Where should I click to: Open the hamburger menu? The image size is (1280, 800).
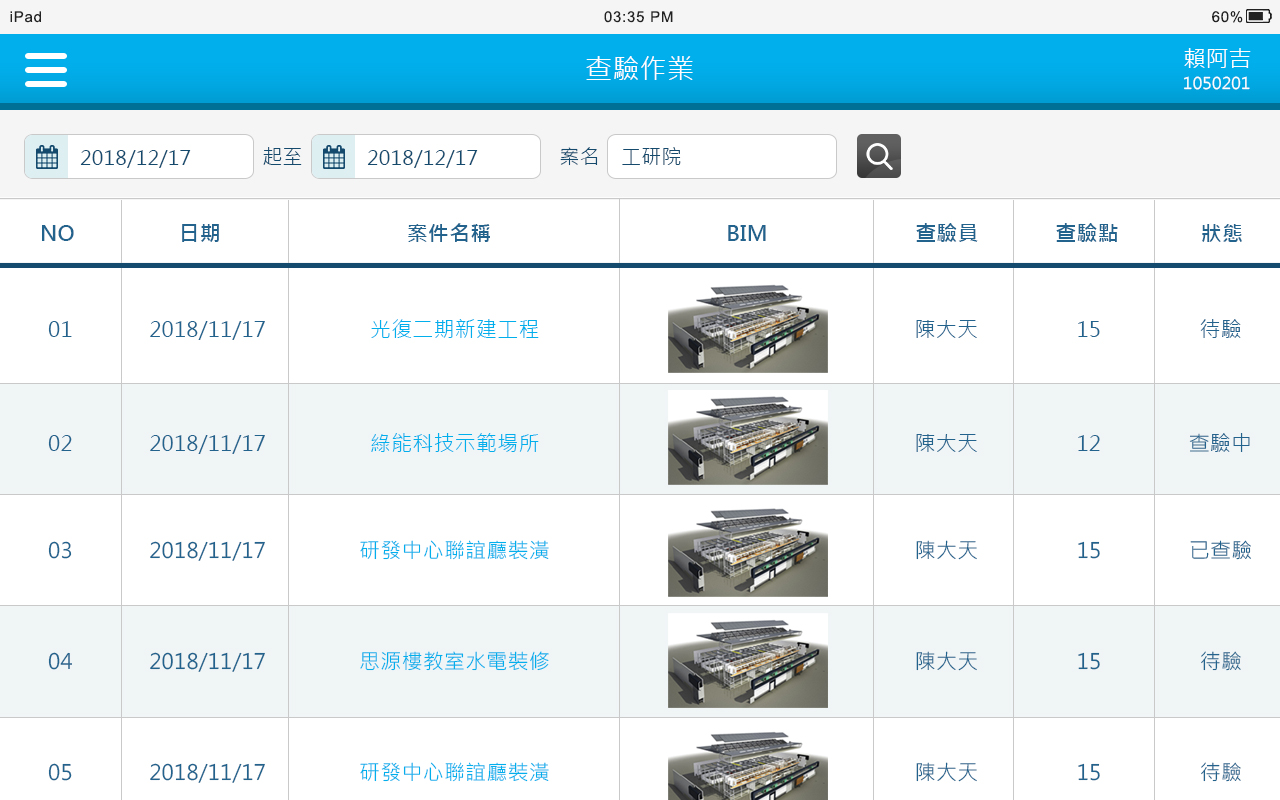pos(46,70)
